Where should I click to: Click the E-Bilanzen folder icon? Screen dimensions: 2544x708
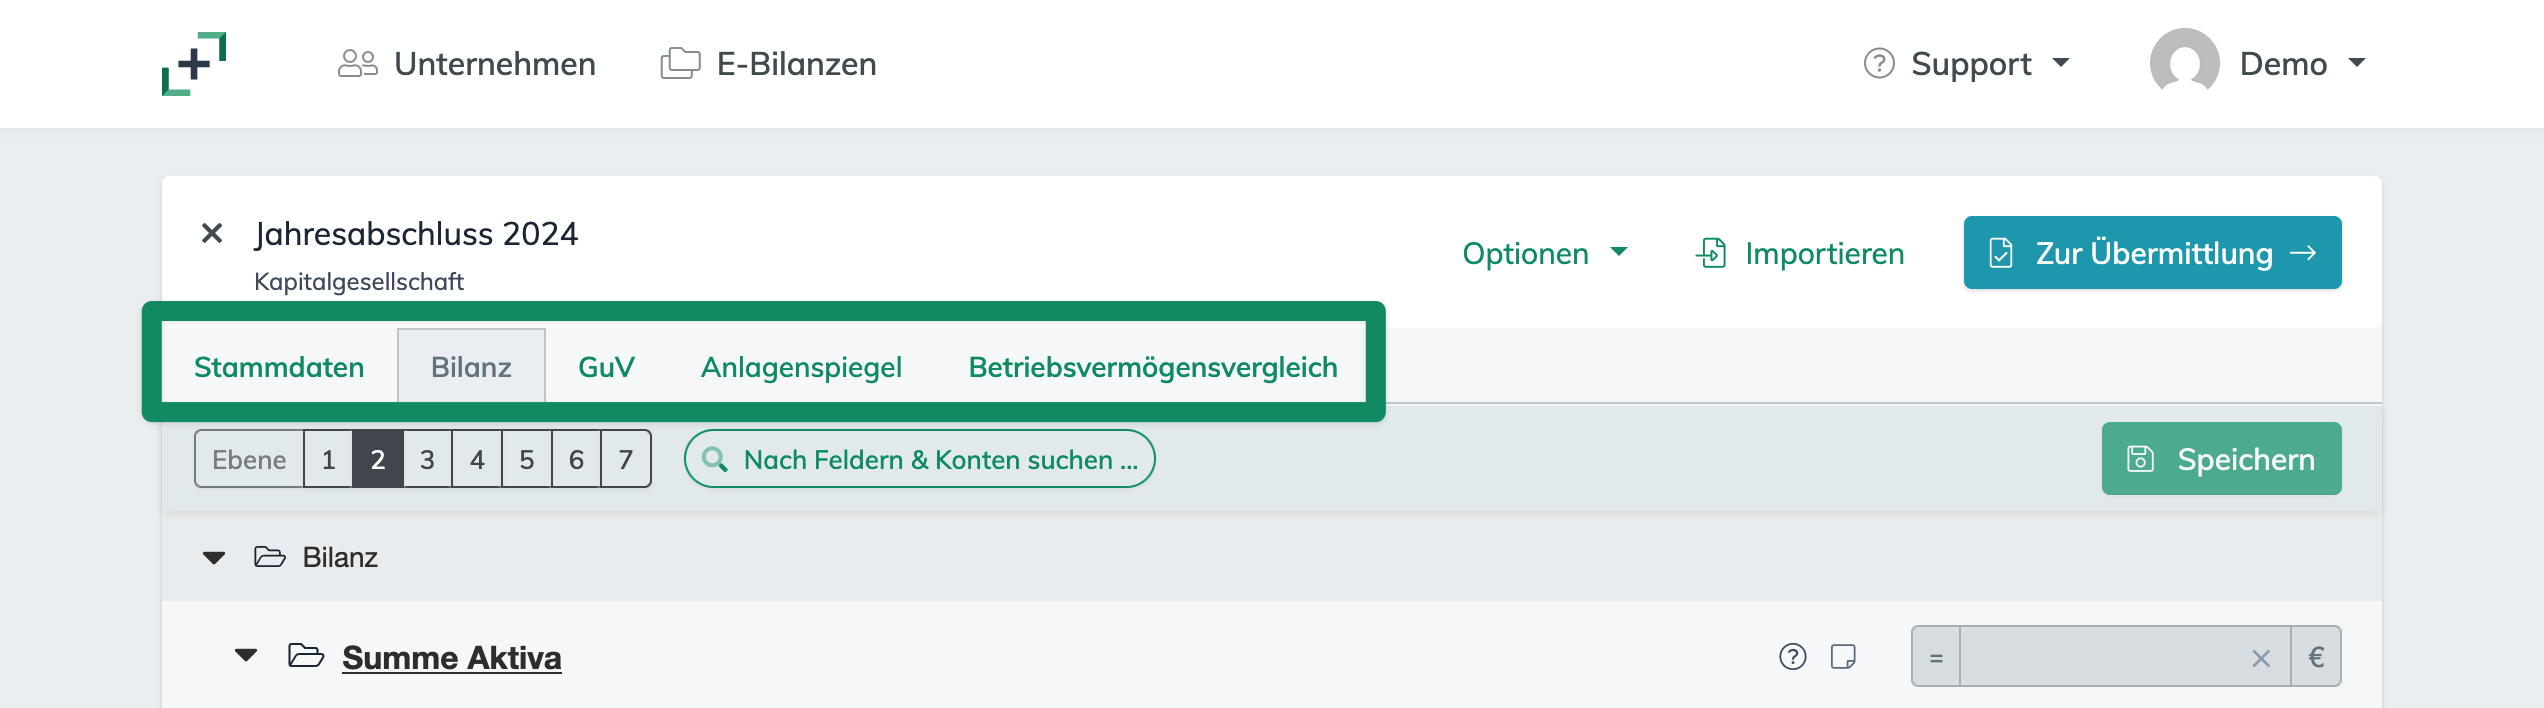(x=679, y=63)
